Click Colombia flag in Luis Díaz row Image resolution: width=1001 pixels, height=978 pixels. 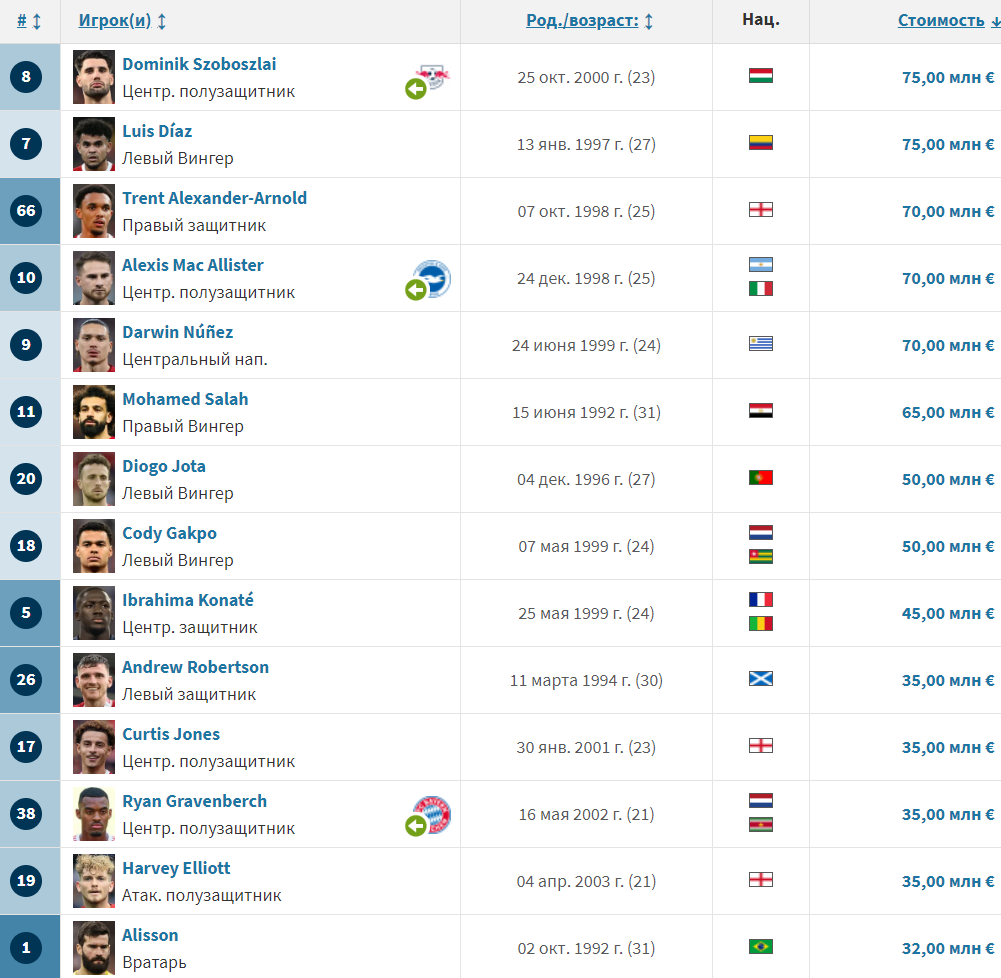(760, 142)
